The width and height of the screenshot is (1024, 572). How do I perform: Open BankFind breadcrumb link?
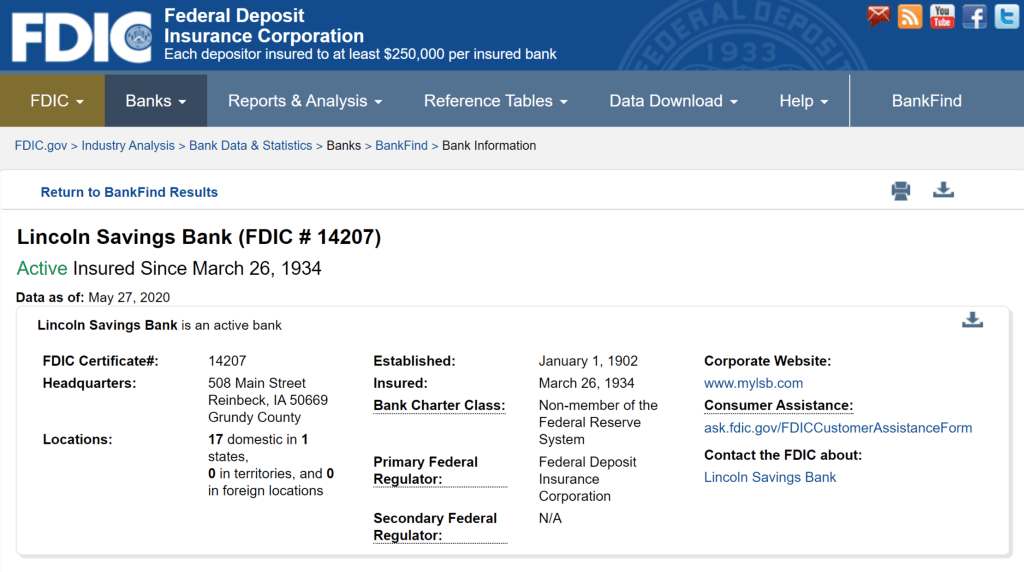(x=401, y=146)
